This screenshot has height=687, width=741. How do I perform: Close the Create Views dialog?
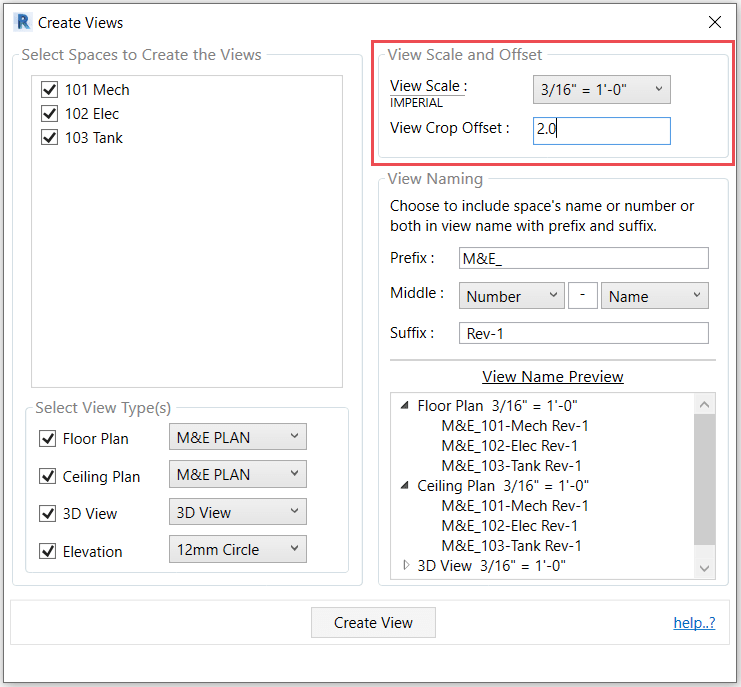(x=714, y=22)
